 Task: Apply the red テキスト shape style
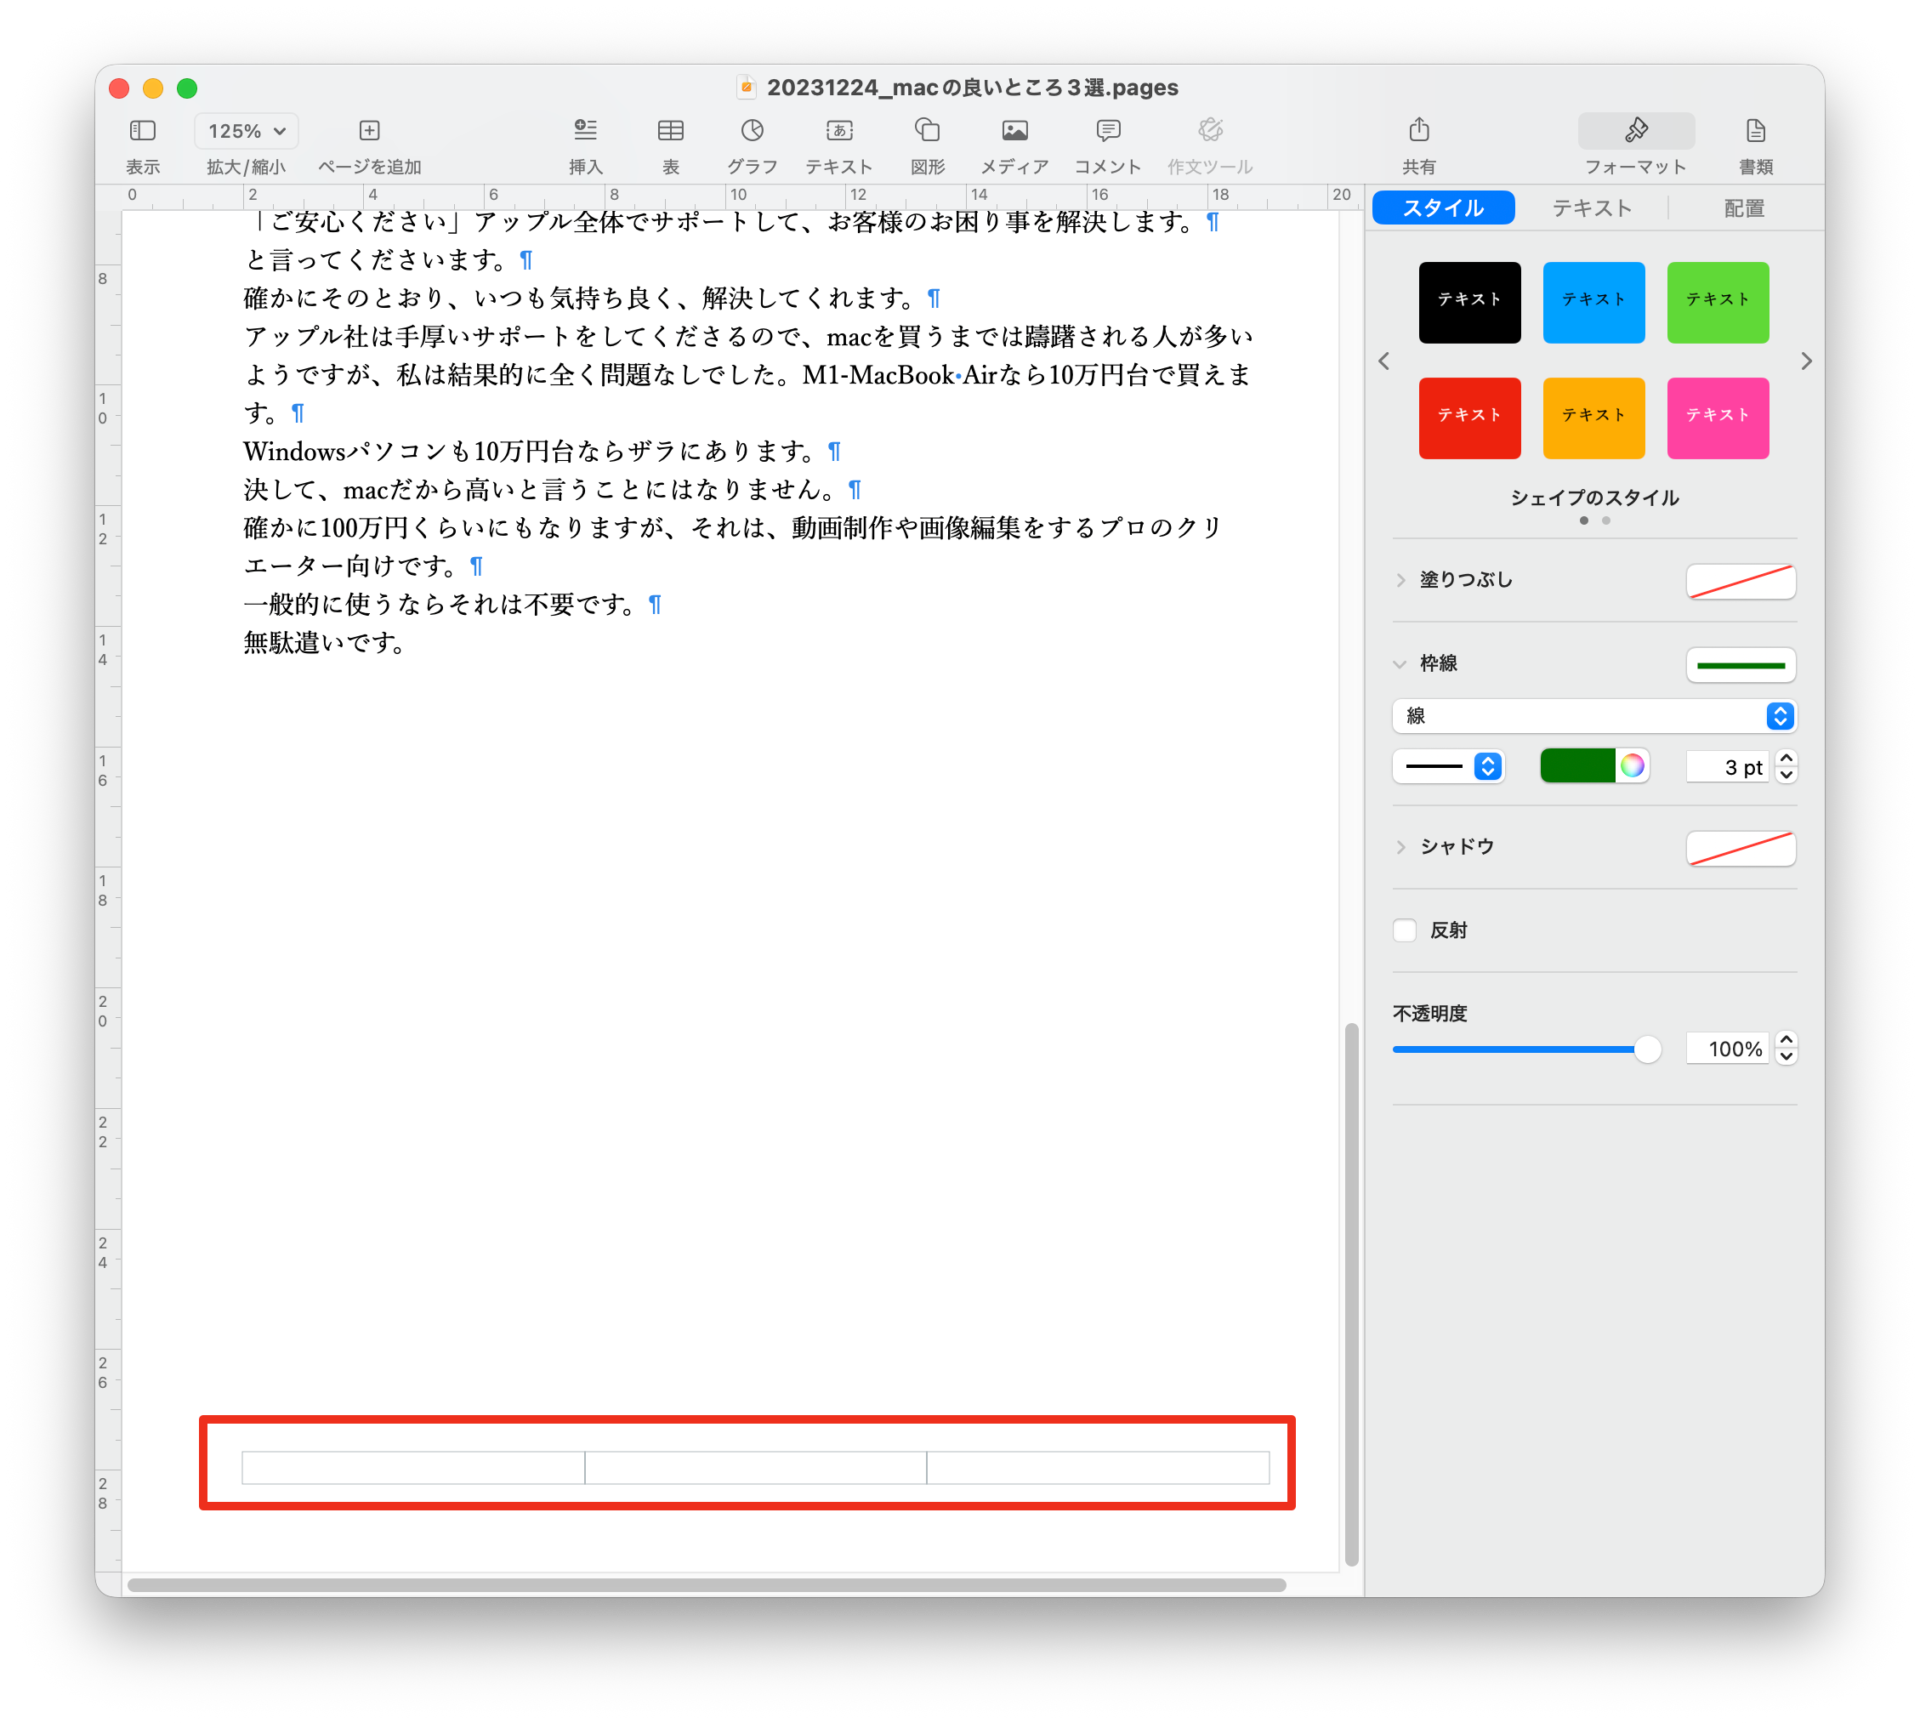1469,417
